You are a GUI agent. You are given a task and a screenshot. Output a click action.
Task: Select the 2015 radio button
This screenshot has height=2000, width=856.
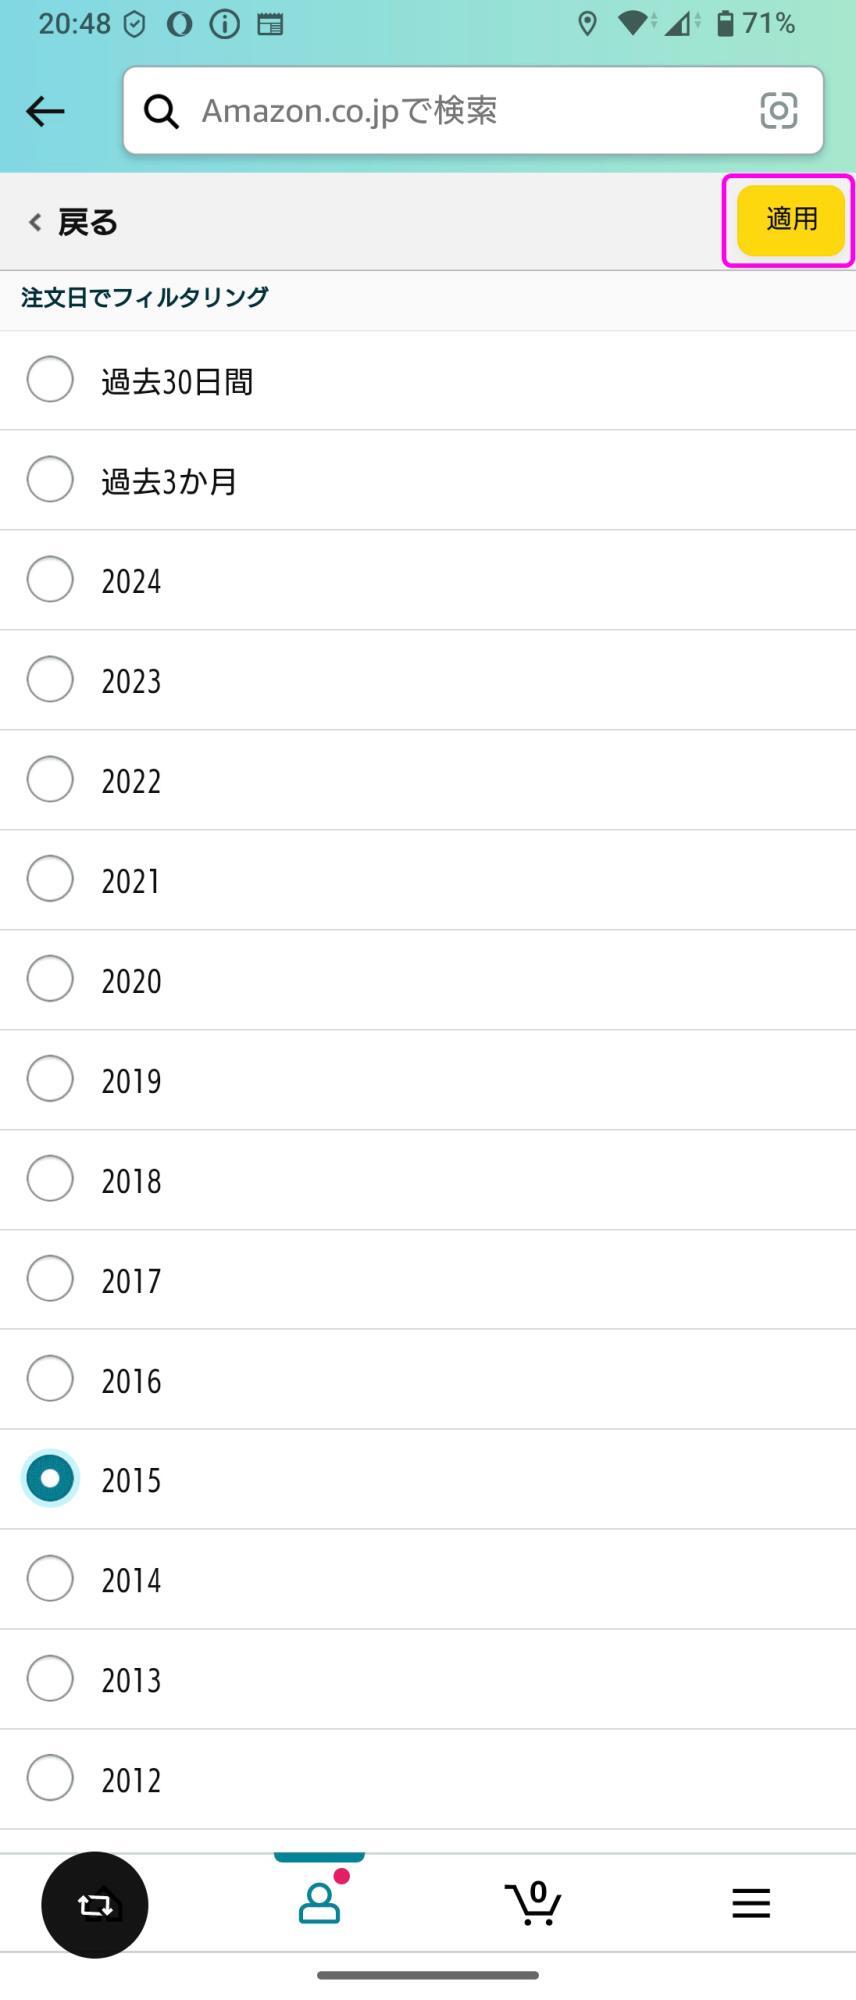[50, 1479]
